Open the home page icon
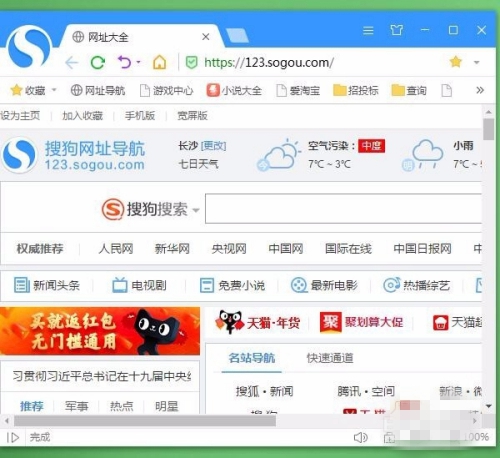 159,62
